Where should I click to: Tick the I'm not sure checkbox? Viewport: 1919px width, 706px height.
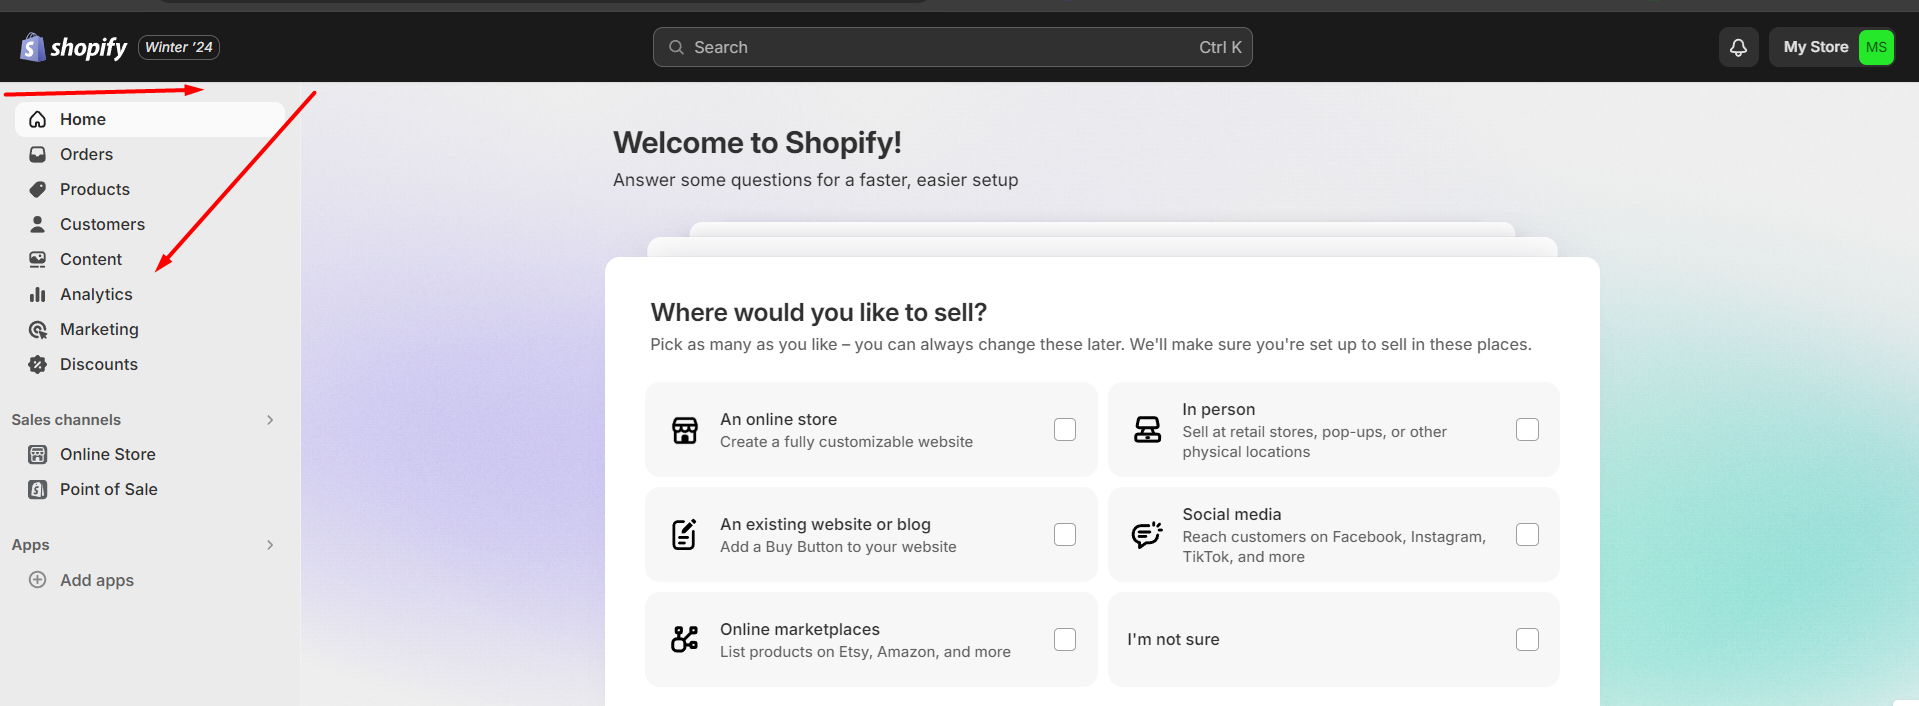(x=1527, y=639)
